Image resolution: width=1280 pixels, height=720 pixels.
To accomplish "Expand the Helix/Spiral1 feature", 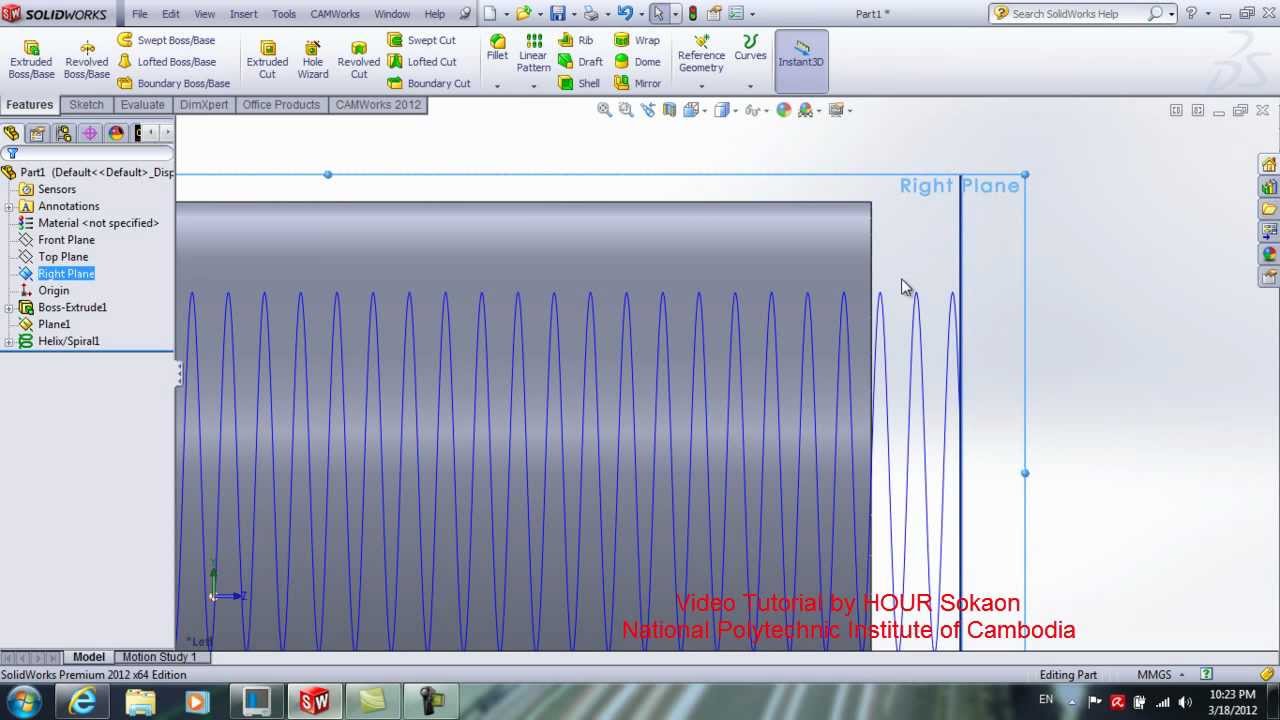I will tap(9, 342).
